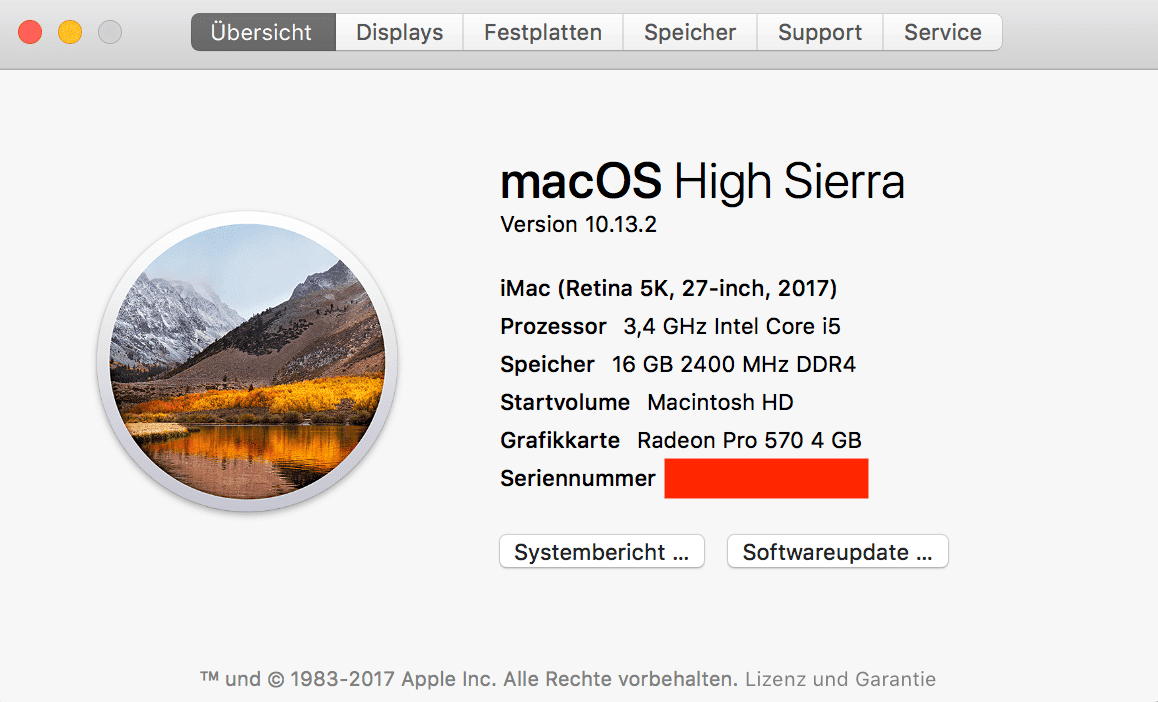
Task: Open the Service tab
Action: [943, 32]
